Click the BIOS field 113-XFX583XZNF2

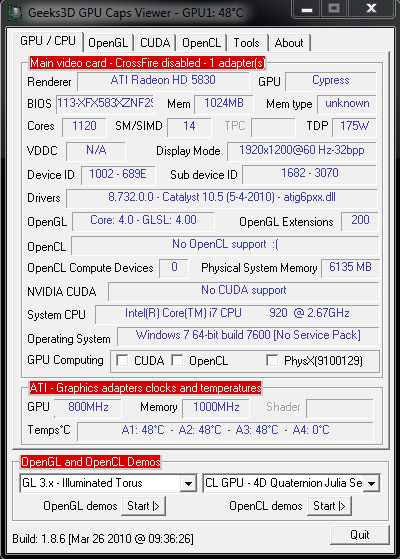(x=105, y=104)
